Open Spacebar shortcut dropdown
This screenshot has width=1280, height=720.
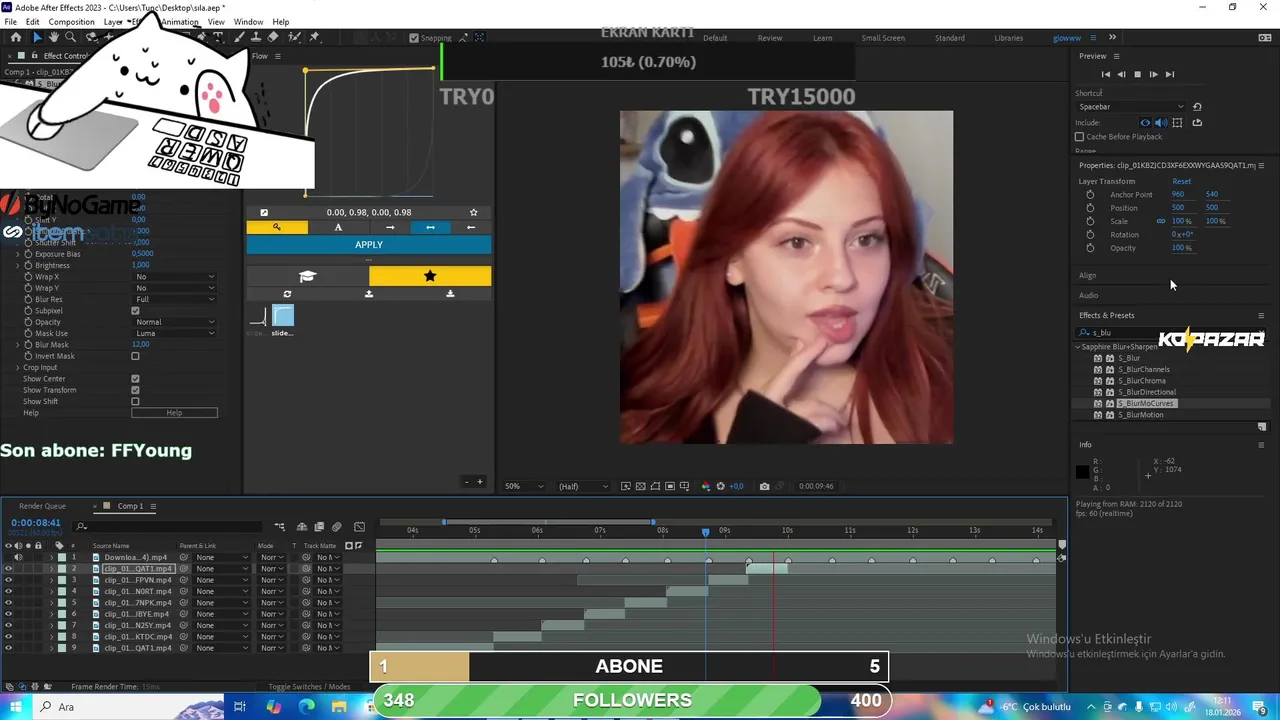[x=1131, y=107]
